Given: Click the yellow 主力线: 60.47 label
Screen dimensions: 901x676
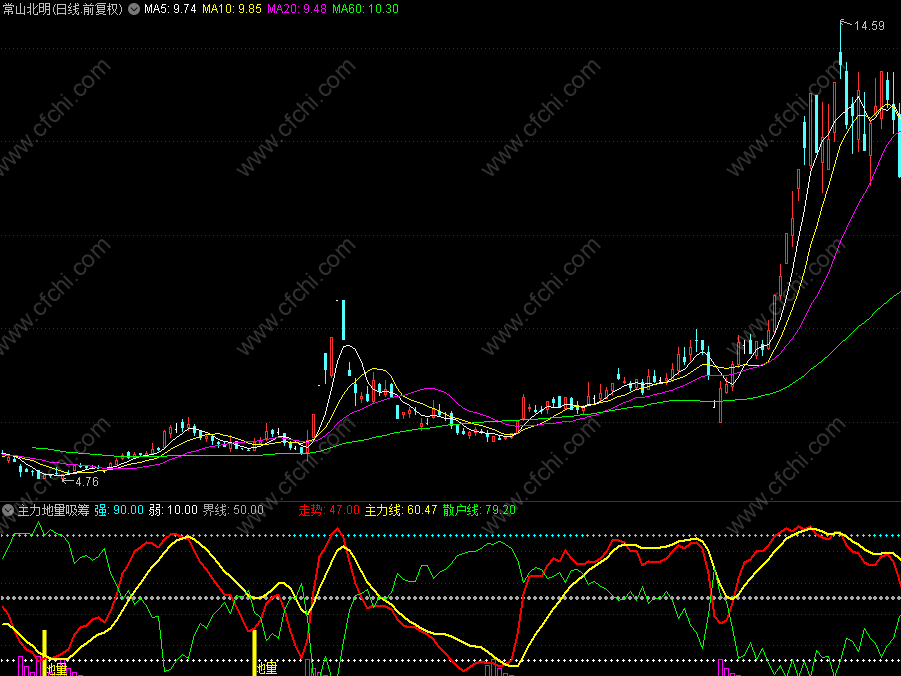Looking at the screenshot, I should point(401,510).
